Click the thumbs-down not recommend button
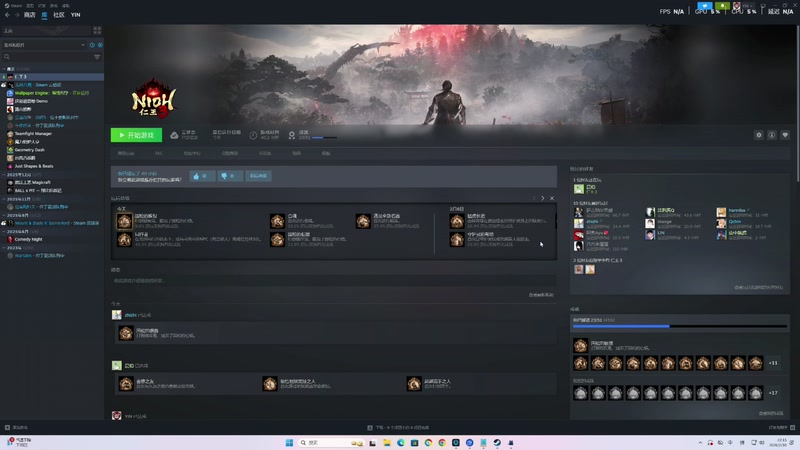Screen dimensions: 800x450 click(x=230, y=176)
